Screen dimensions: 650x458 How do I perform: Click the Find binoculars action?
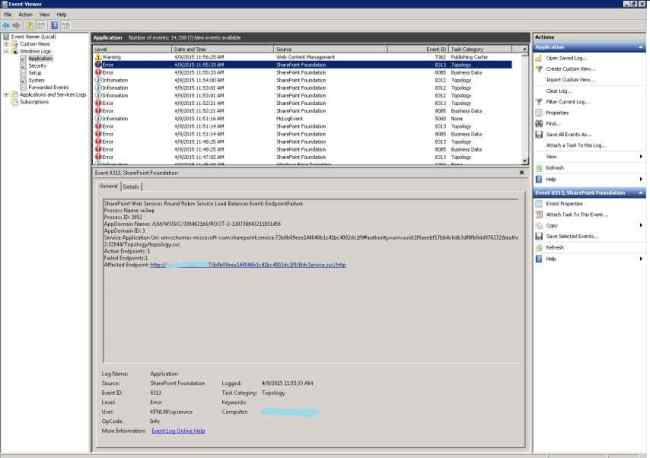tap(539, 124)
